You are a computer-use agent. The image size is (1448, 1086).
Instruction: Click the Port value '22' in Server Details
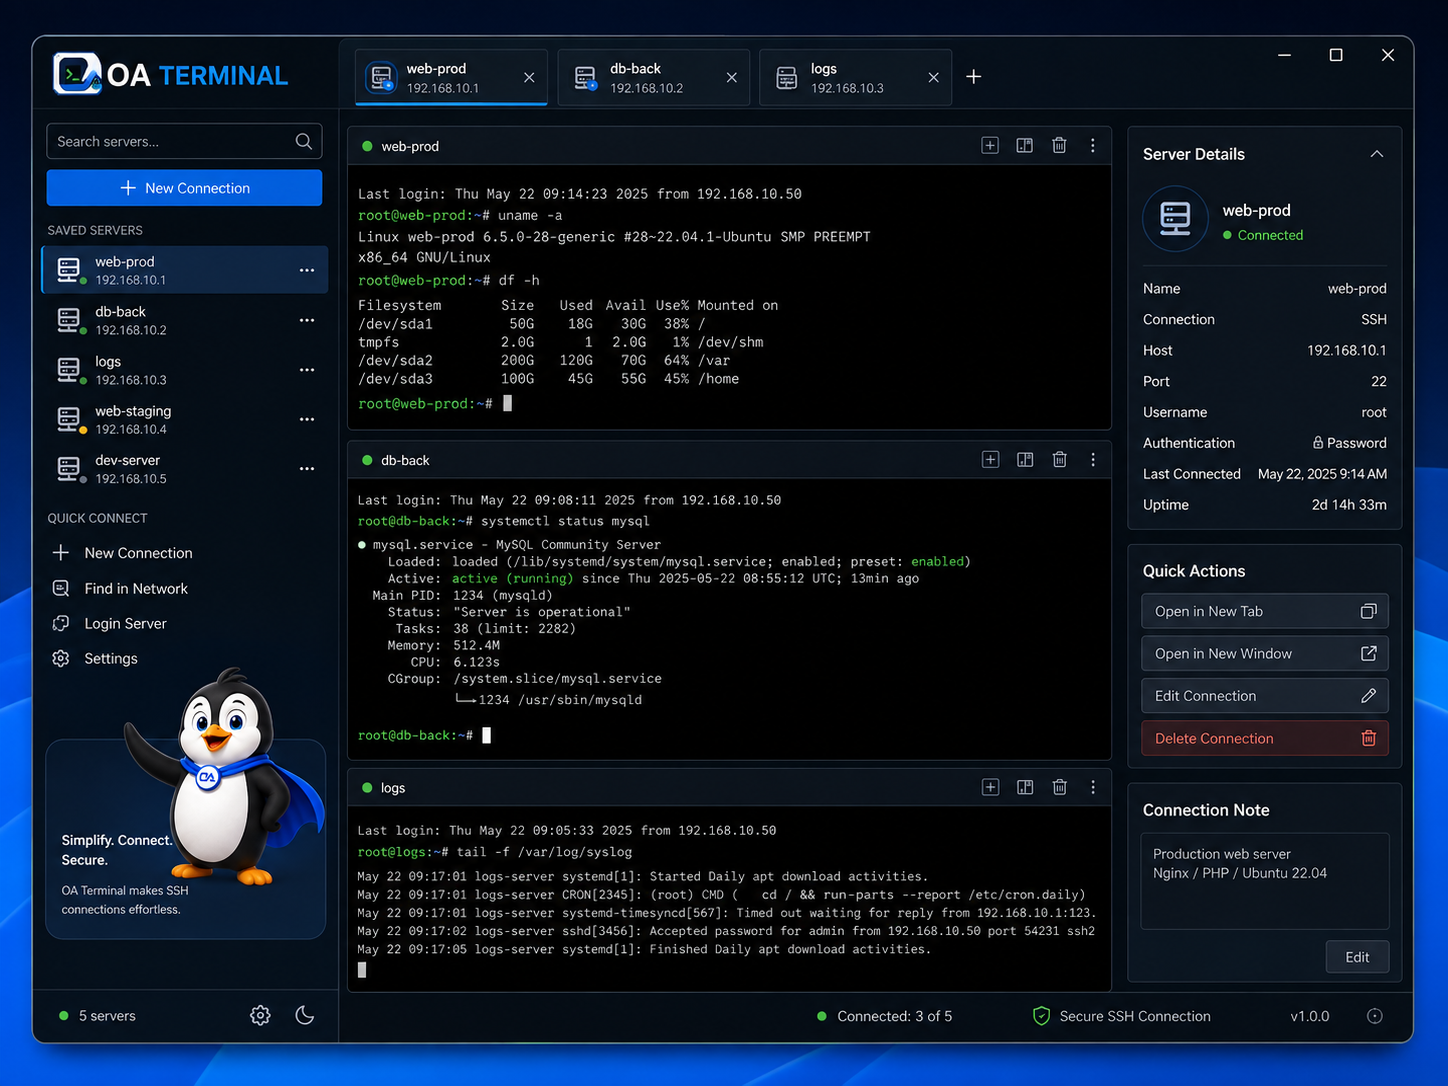pyautogui.click(x=1379, y=381)
